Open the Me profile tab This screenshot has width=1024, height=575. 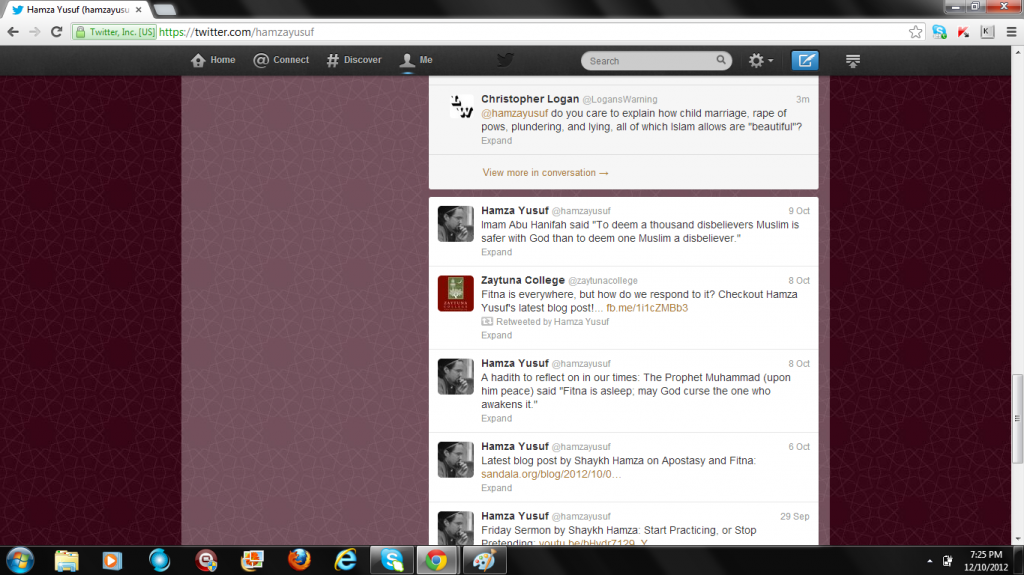(x=416, y=60)
